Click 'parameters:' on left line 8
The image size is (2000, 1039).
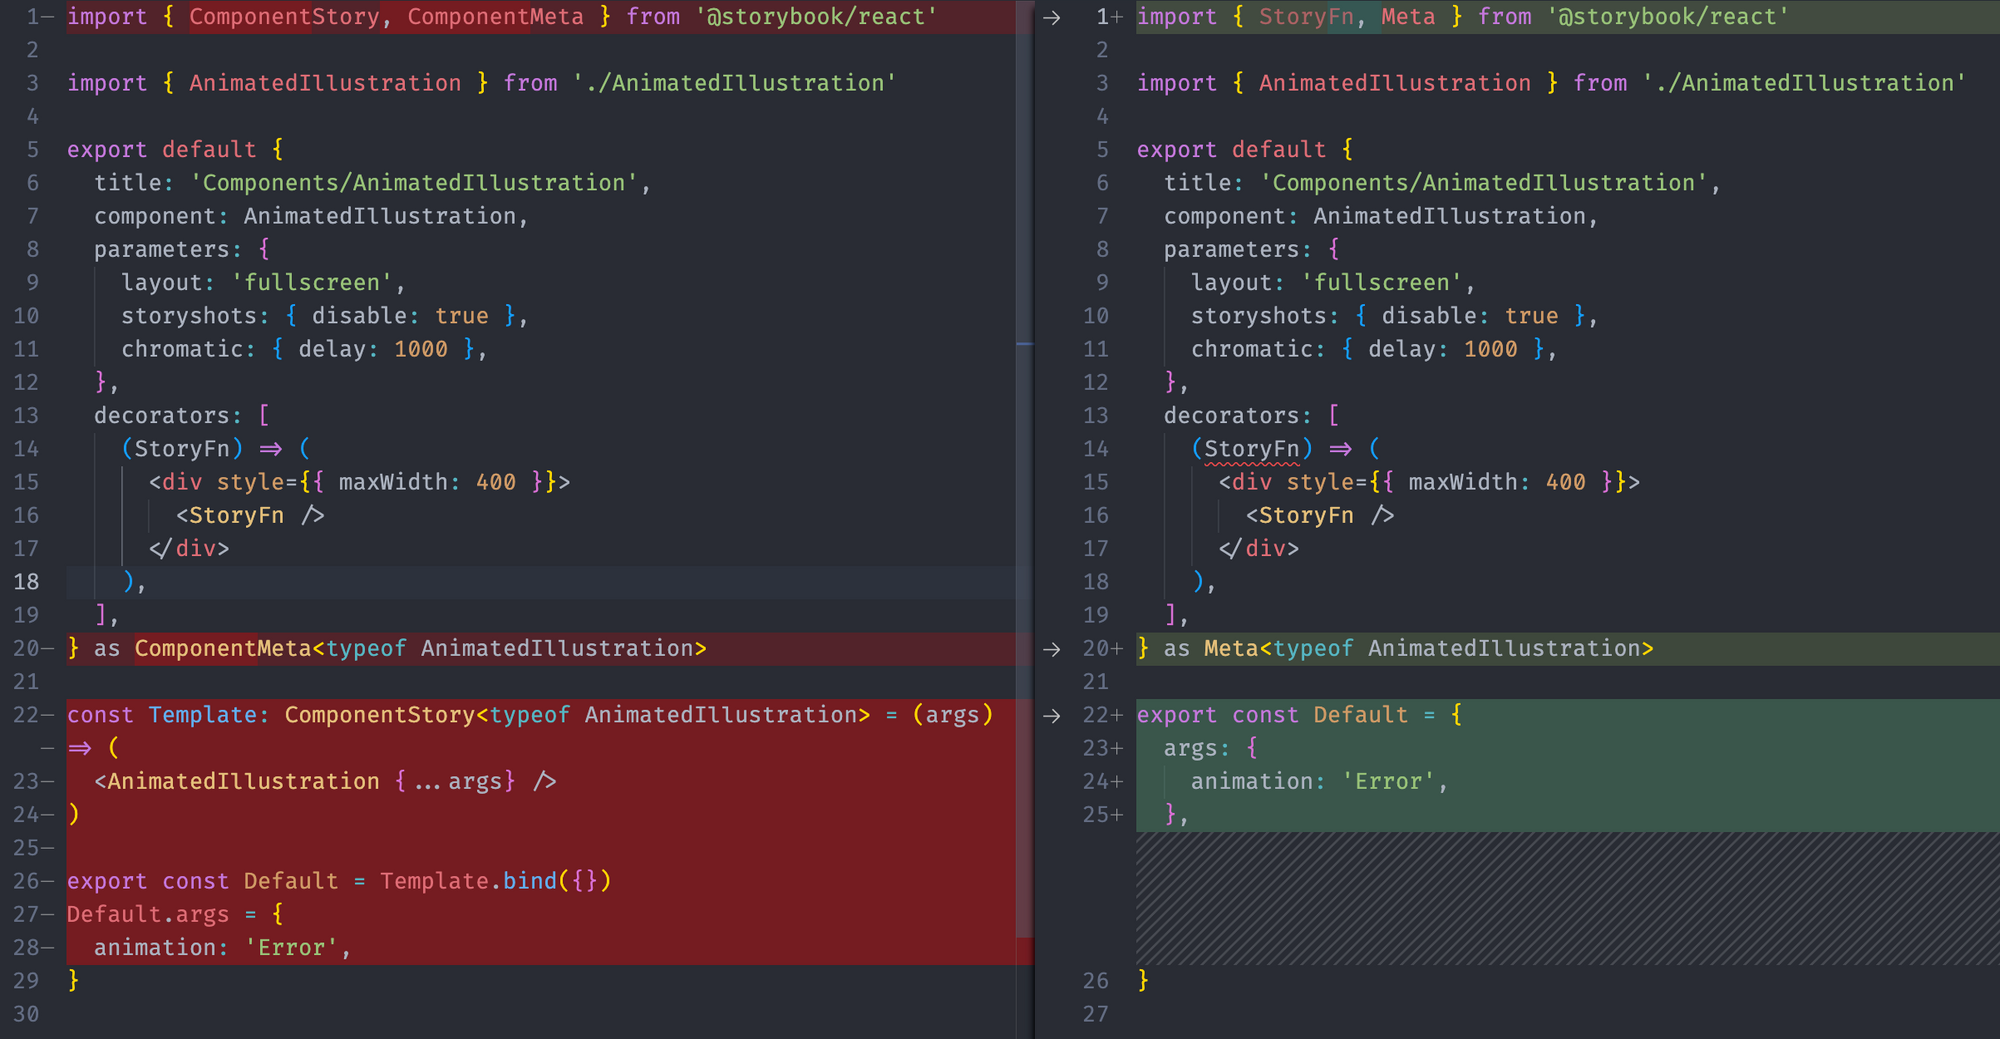[x=168, y=249]
